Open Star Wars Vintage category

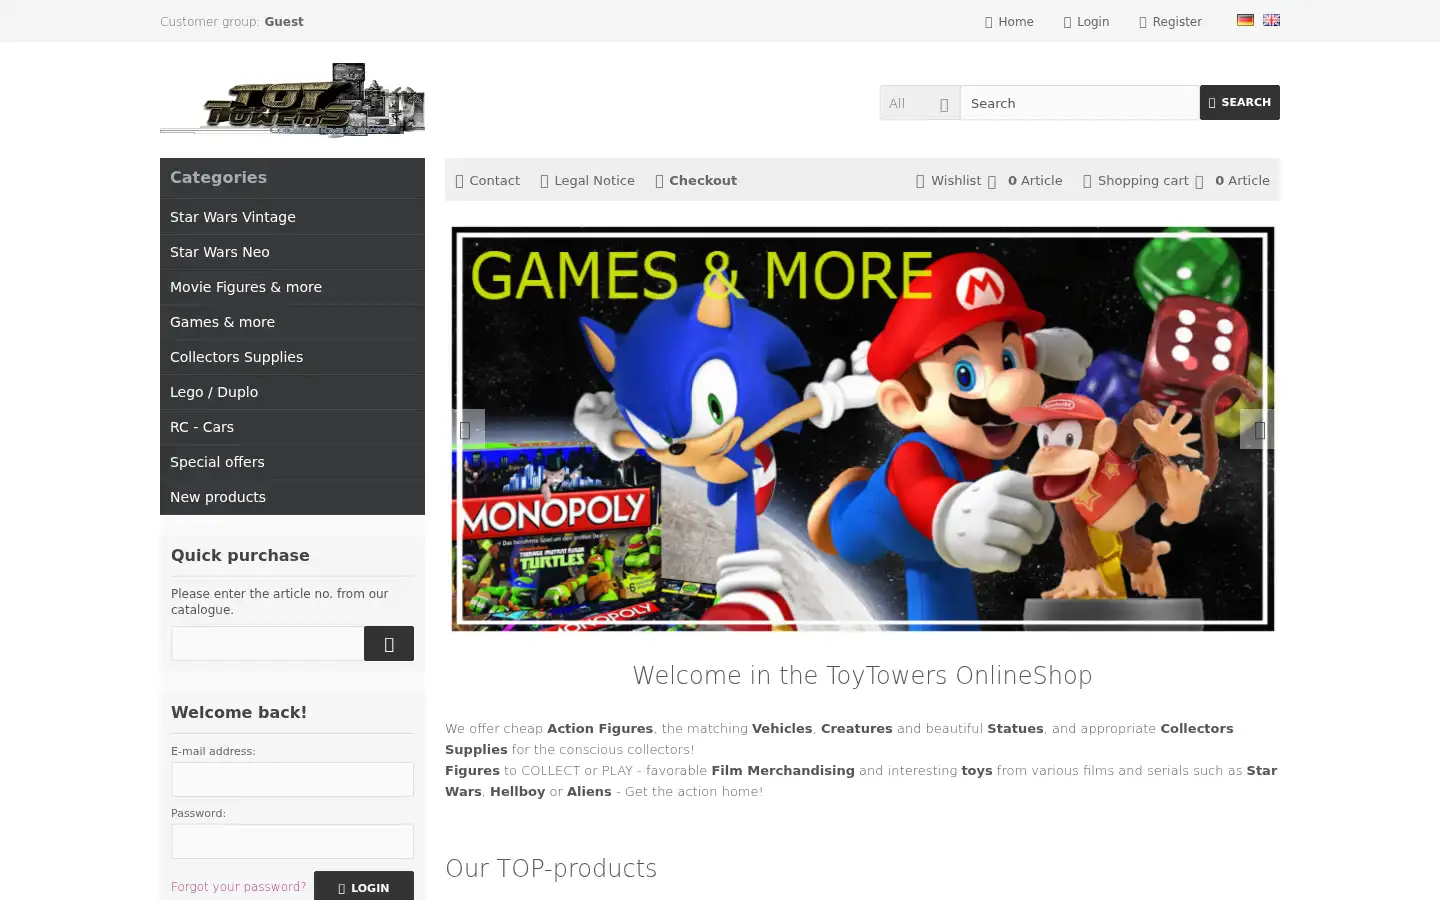pyautogui.click(x=292, y=217)
